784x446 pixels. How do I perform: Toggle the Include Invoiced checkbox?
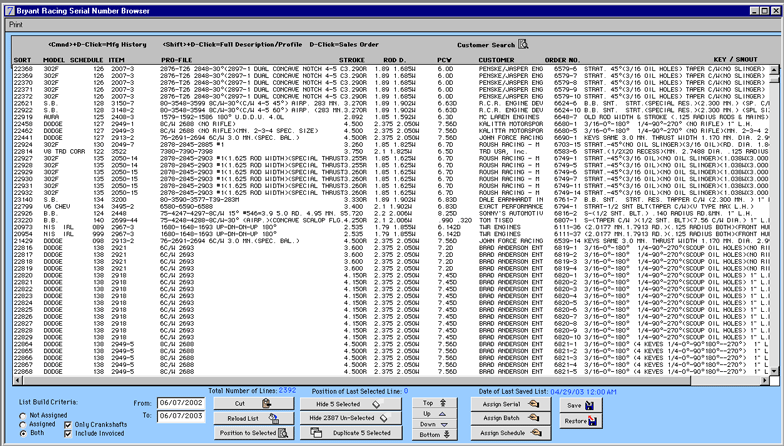69,434
